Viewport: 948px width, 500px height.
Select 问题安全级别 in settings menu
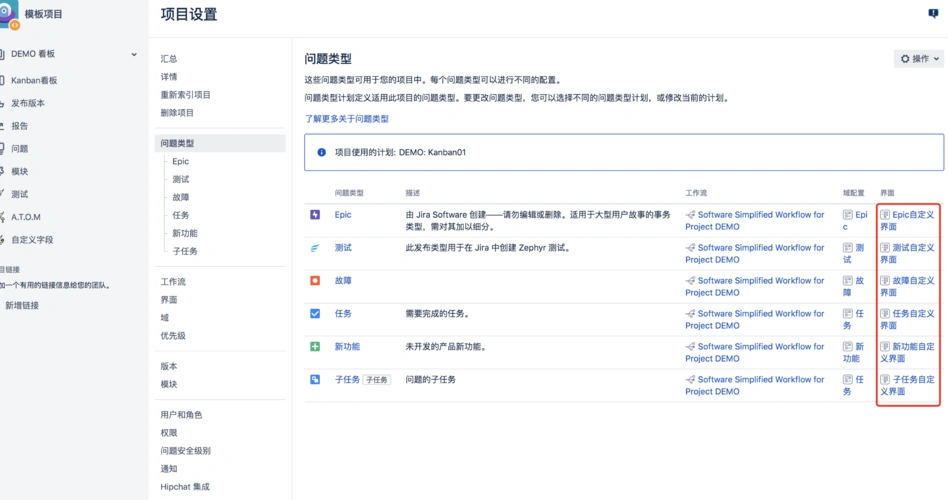(x=186, y=451)
